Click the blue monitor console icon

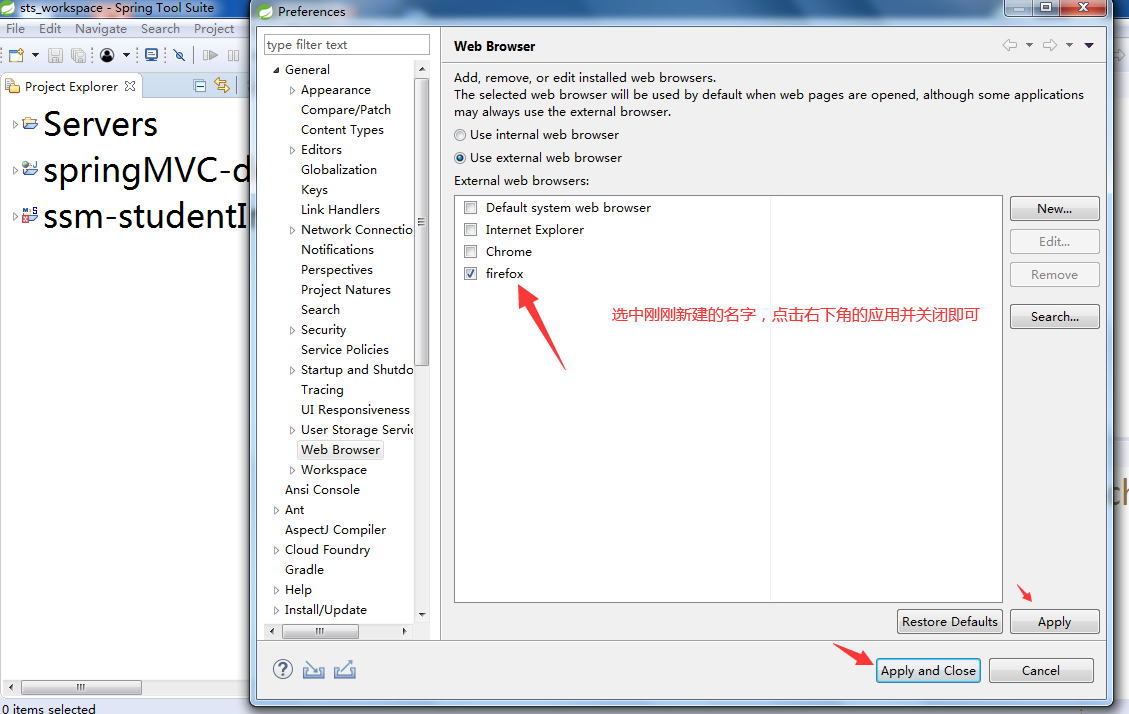[x=152, y=55]
